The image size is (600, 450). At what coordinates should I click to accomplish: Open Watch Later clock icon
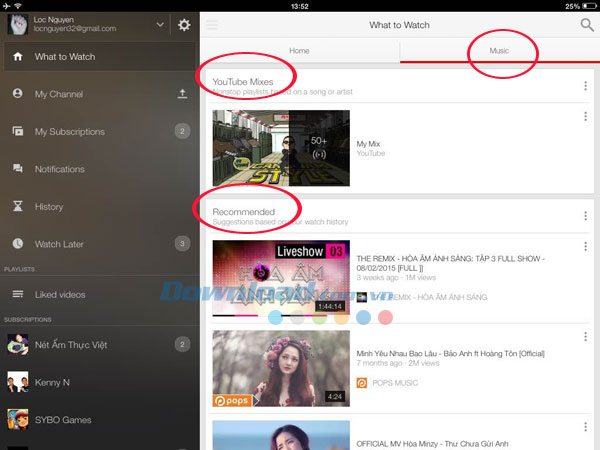point(18,243)
